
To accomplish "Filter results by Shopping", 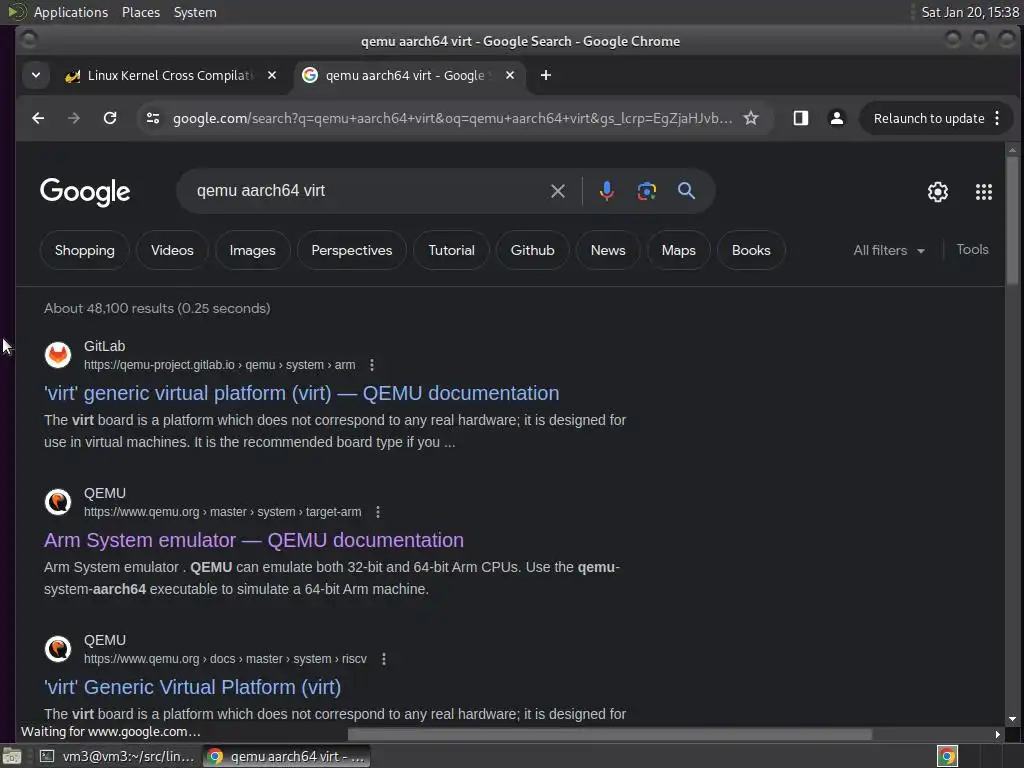I will click(x=84, y=251).
